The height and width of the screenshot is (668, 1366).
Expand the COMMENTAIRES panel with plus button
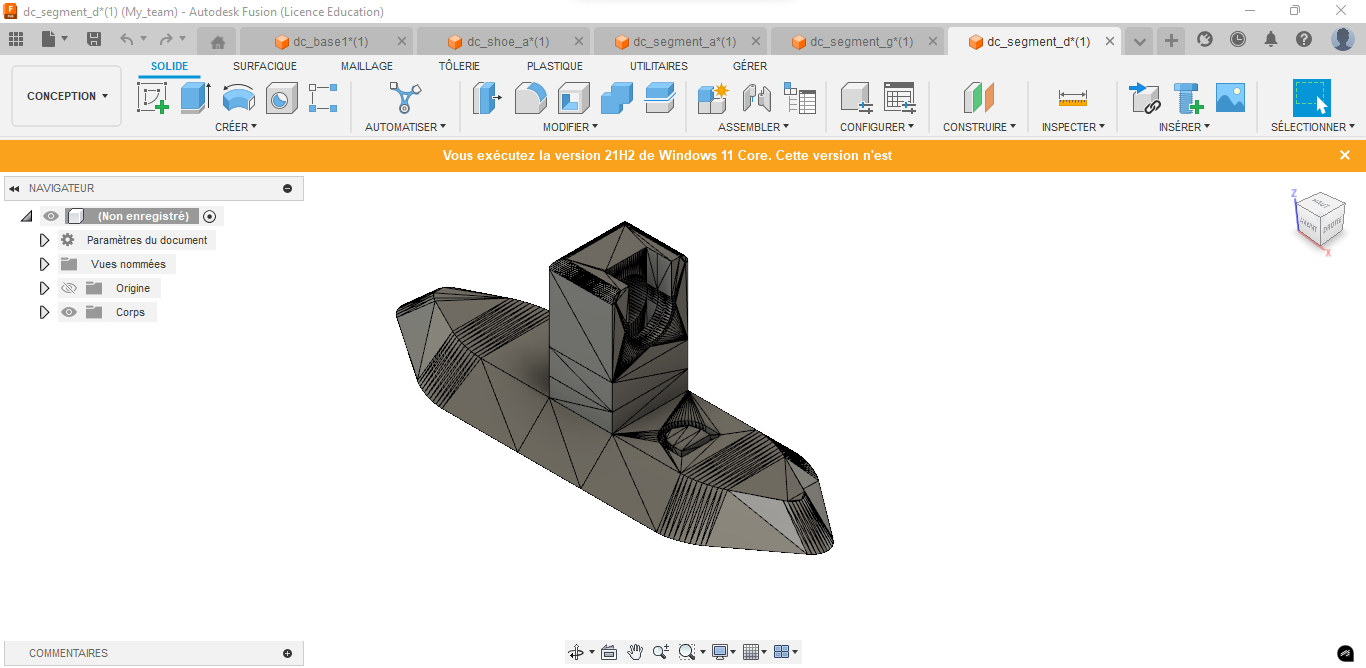click(x=288, y=653)
